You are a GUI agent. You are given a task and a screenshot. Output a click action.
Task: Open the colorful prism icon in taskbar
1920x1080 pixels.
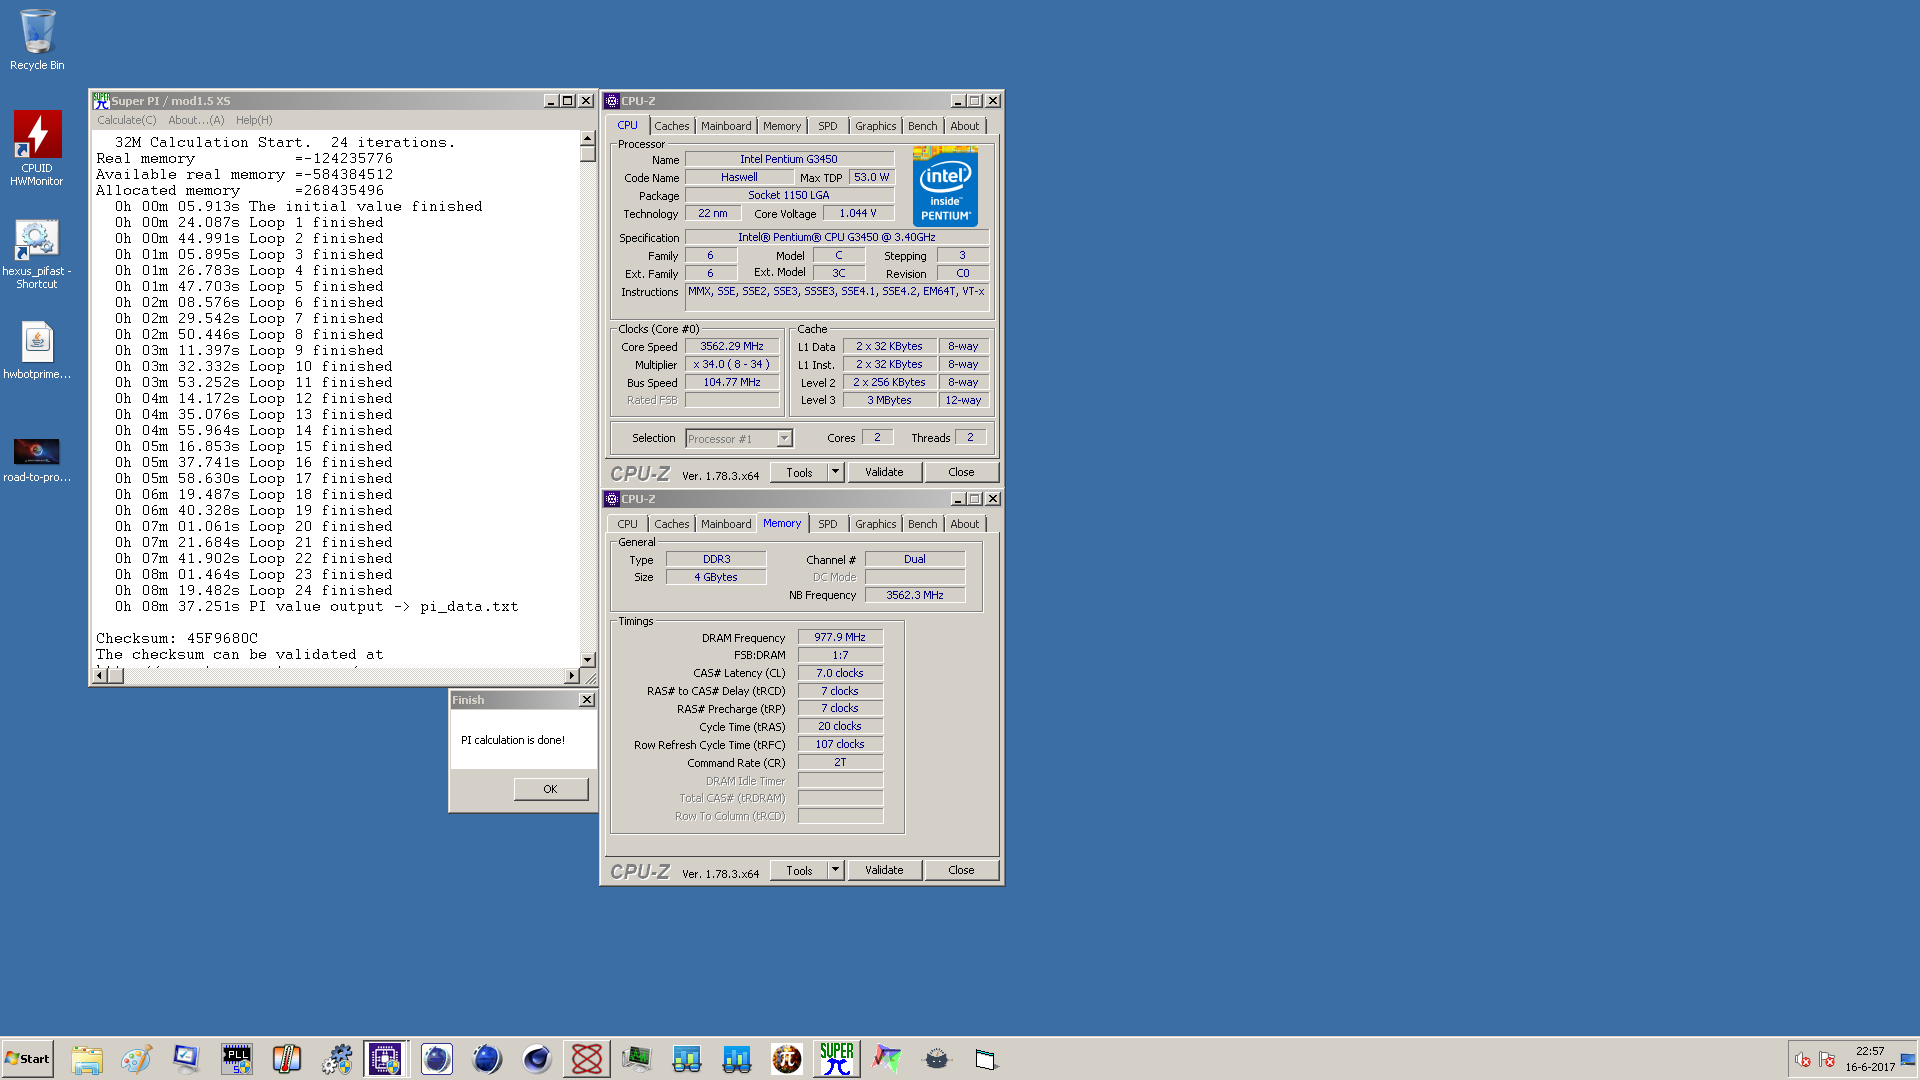[x=887, y=1059]
